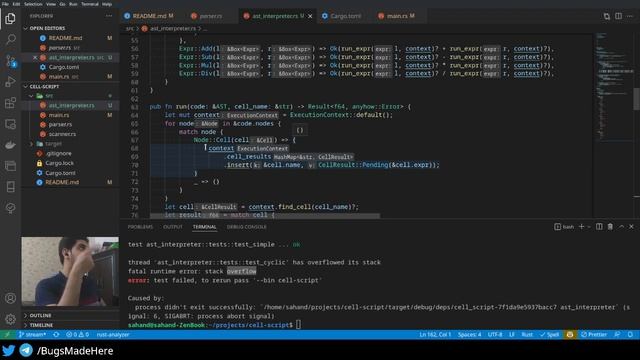Open the Explorer view in activity bar
Screen dimensions: 640x360
point(10,18)
